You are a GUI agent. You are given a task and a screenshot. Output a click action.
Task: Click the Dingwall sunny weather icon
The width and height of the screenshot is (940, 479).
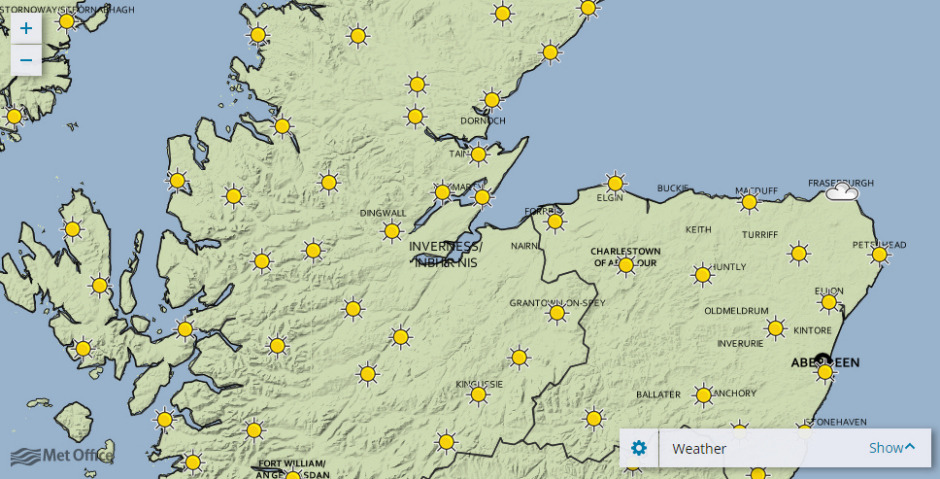(392, 232)
